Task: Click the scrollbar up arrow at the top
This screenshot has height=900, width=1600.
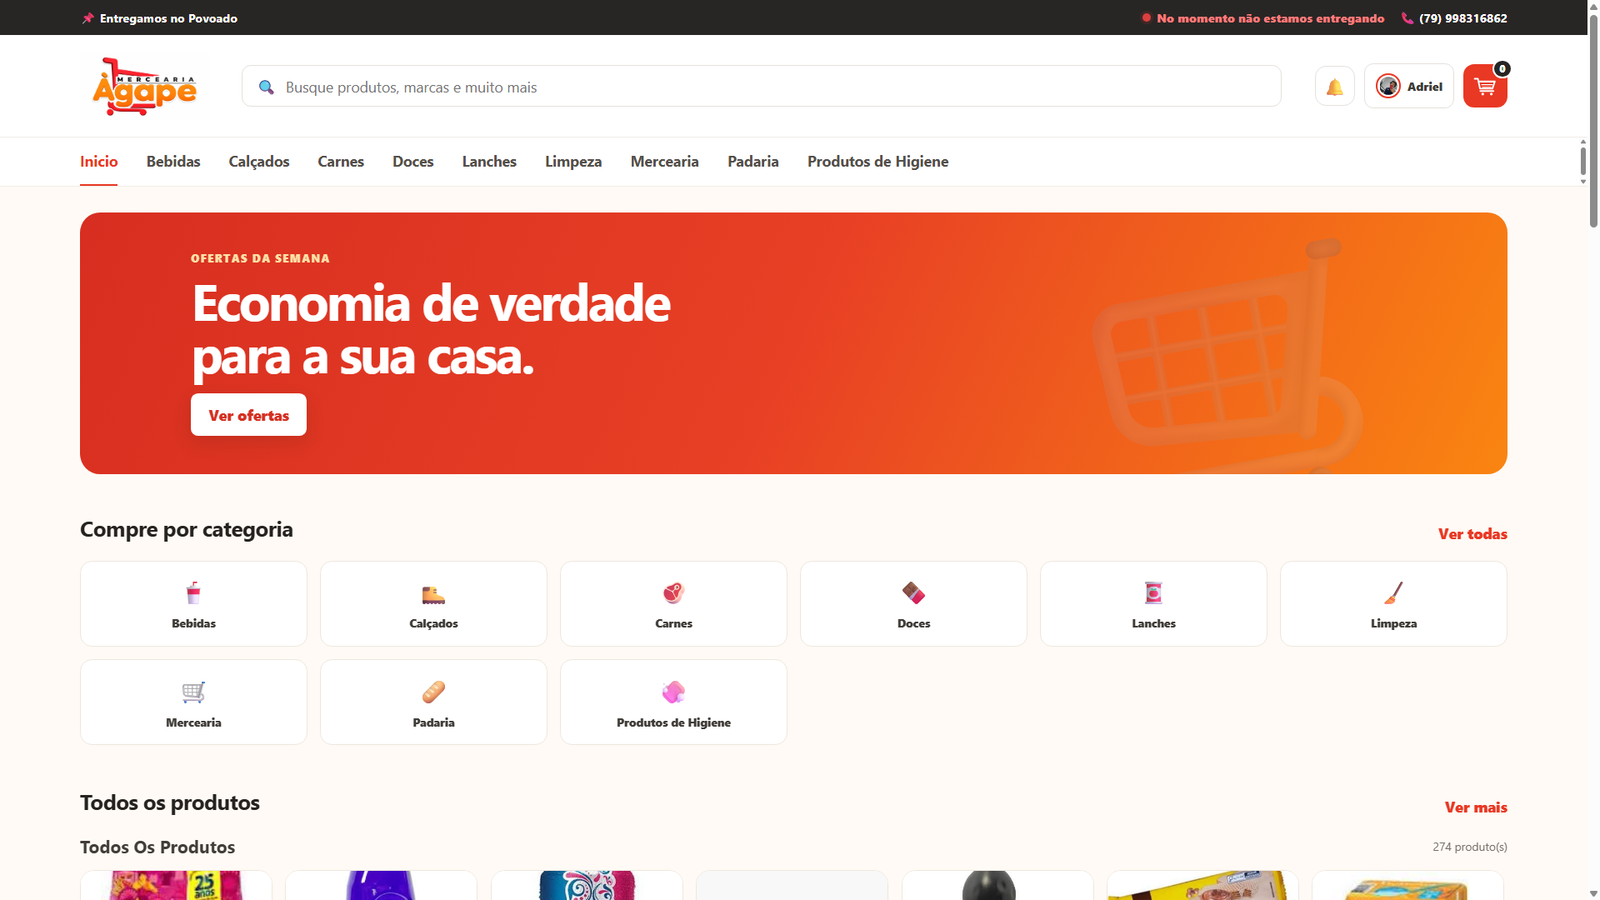Action: 1594,5
